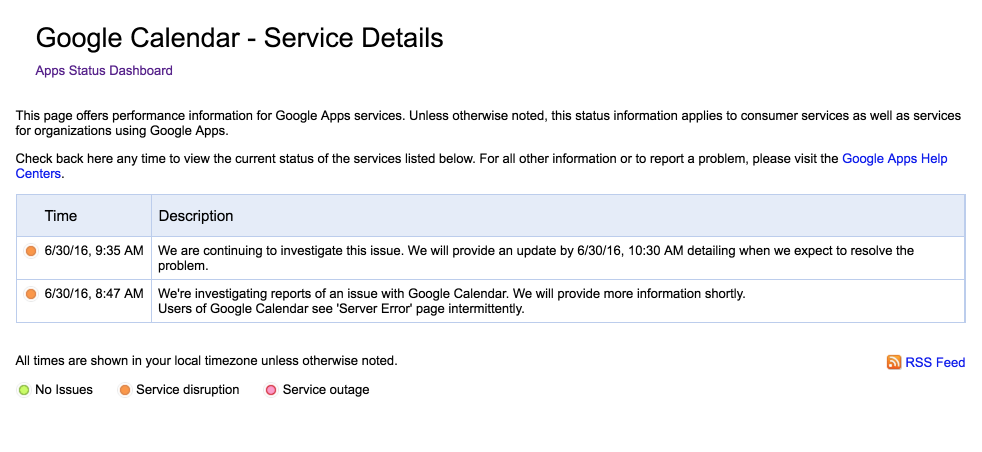The height and width of the screenshot is (452, 982).
Task: Click the 'Service outage' legend label
Action: click(x=326, y=390)
